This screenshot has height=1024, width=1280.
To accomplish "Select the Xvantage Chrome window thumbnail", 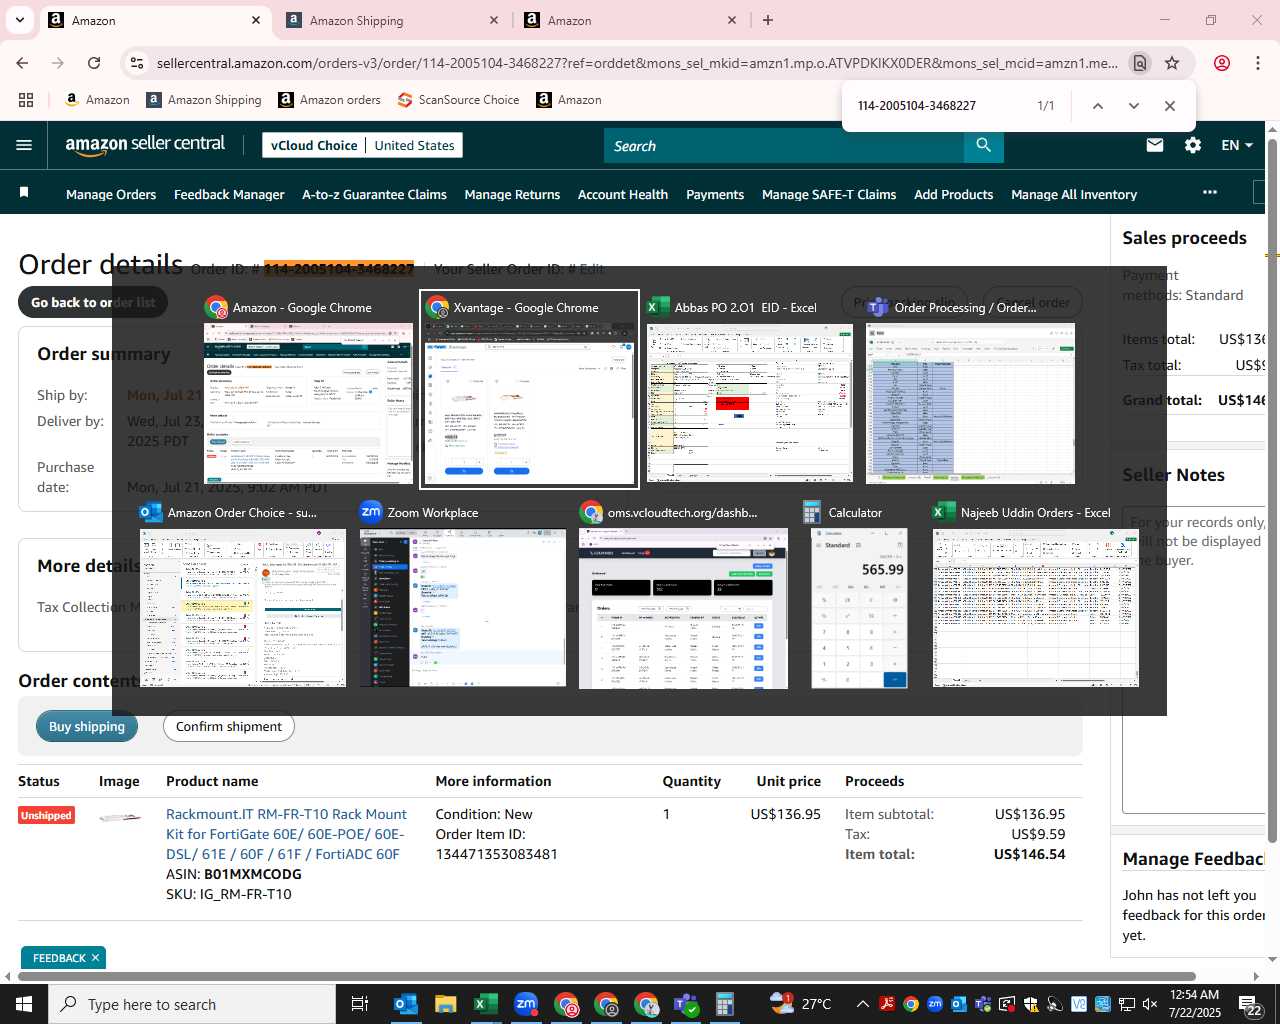I will (529, 389).
